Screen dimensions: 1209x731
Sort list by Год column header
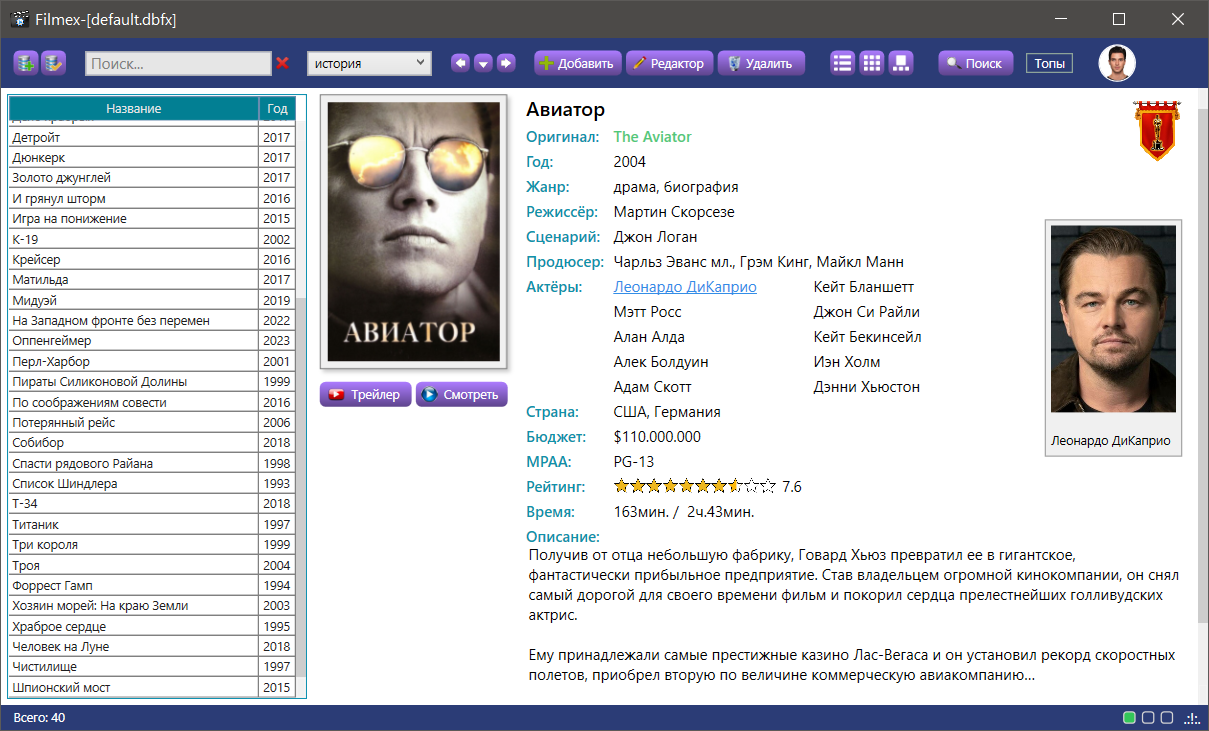pos(277,108)
